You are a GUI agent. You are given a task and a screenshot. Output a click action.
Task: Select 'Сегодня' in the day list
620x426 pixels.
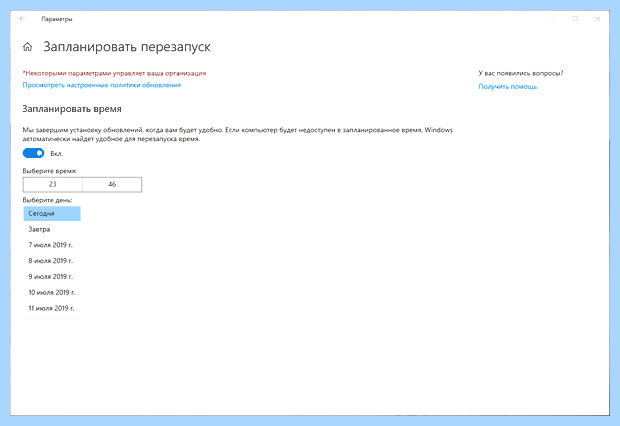pyautogui.click(x=52, y=214)
